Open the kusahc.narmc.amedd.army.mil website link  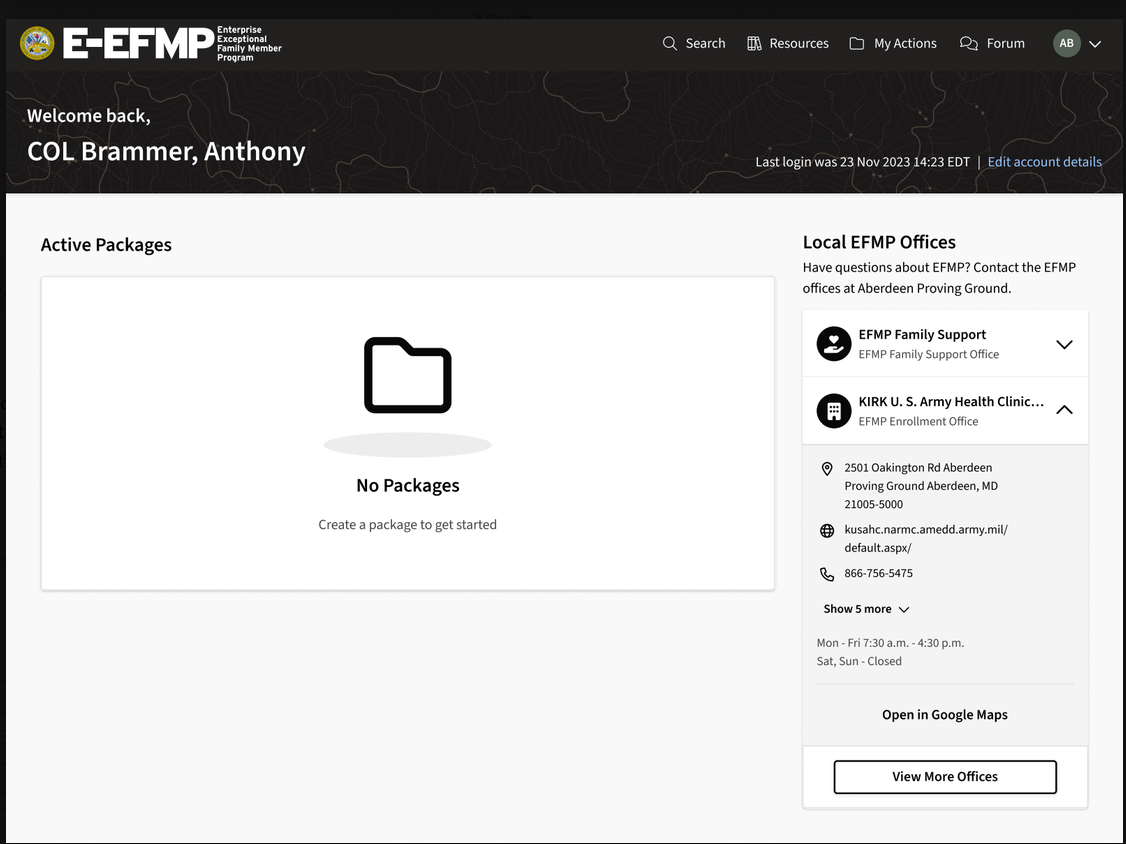click(x=926, y=539)
